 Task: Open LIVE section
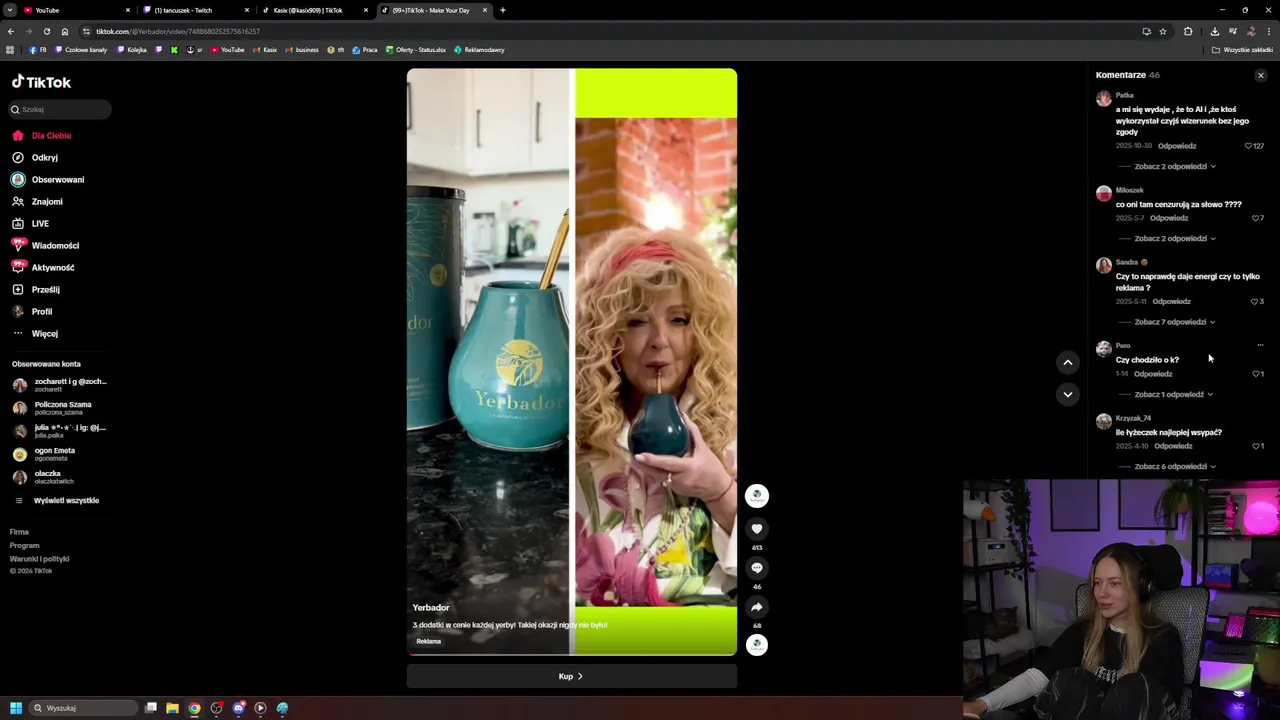point(39,223)
